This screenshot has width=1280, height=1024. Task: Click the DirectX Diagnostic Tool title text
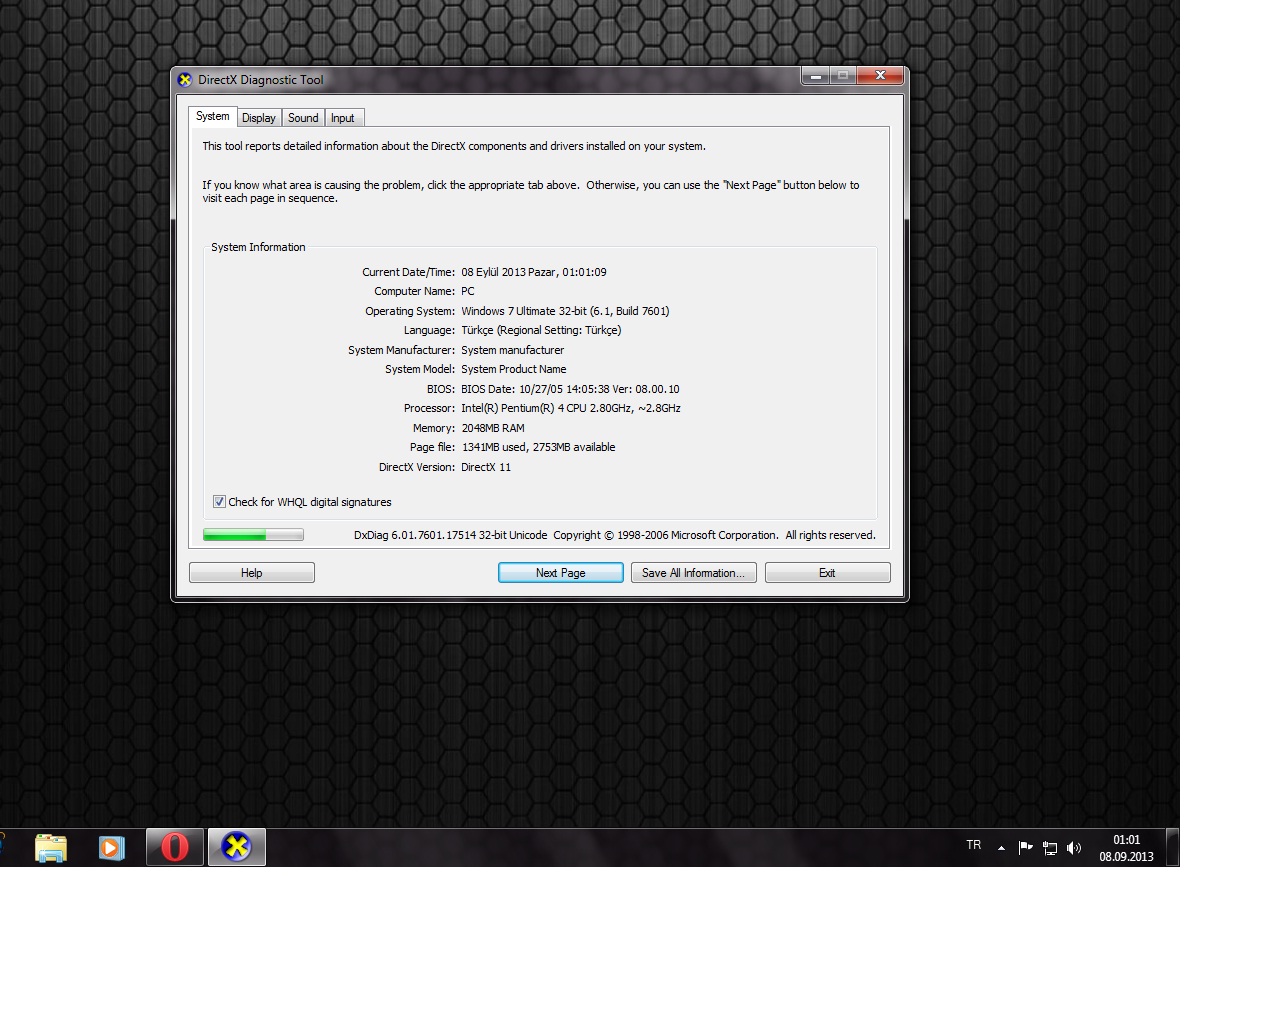[261, 80]
